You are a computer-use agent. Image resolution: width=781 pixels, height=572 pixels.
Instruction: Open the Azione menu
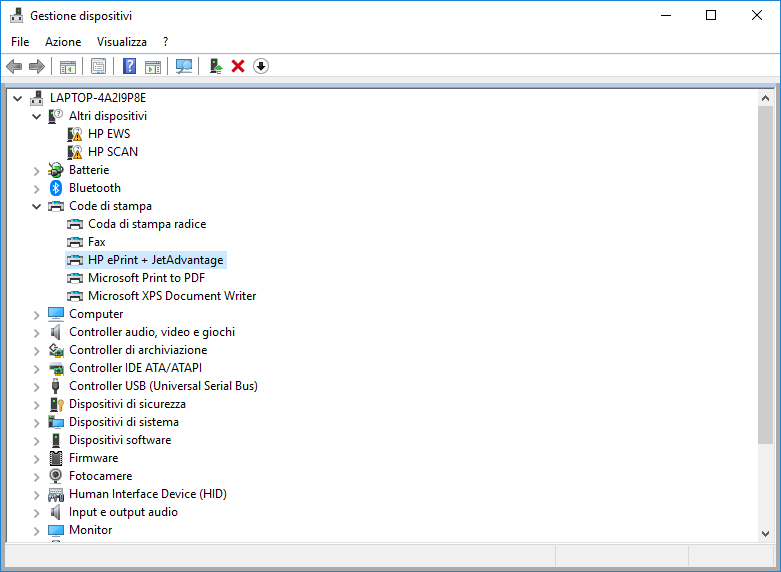point(63,42)
